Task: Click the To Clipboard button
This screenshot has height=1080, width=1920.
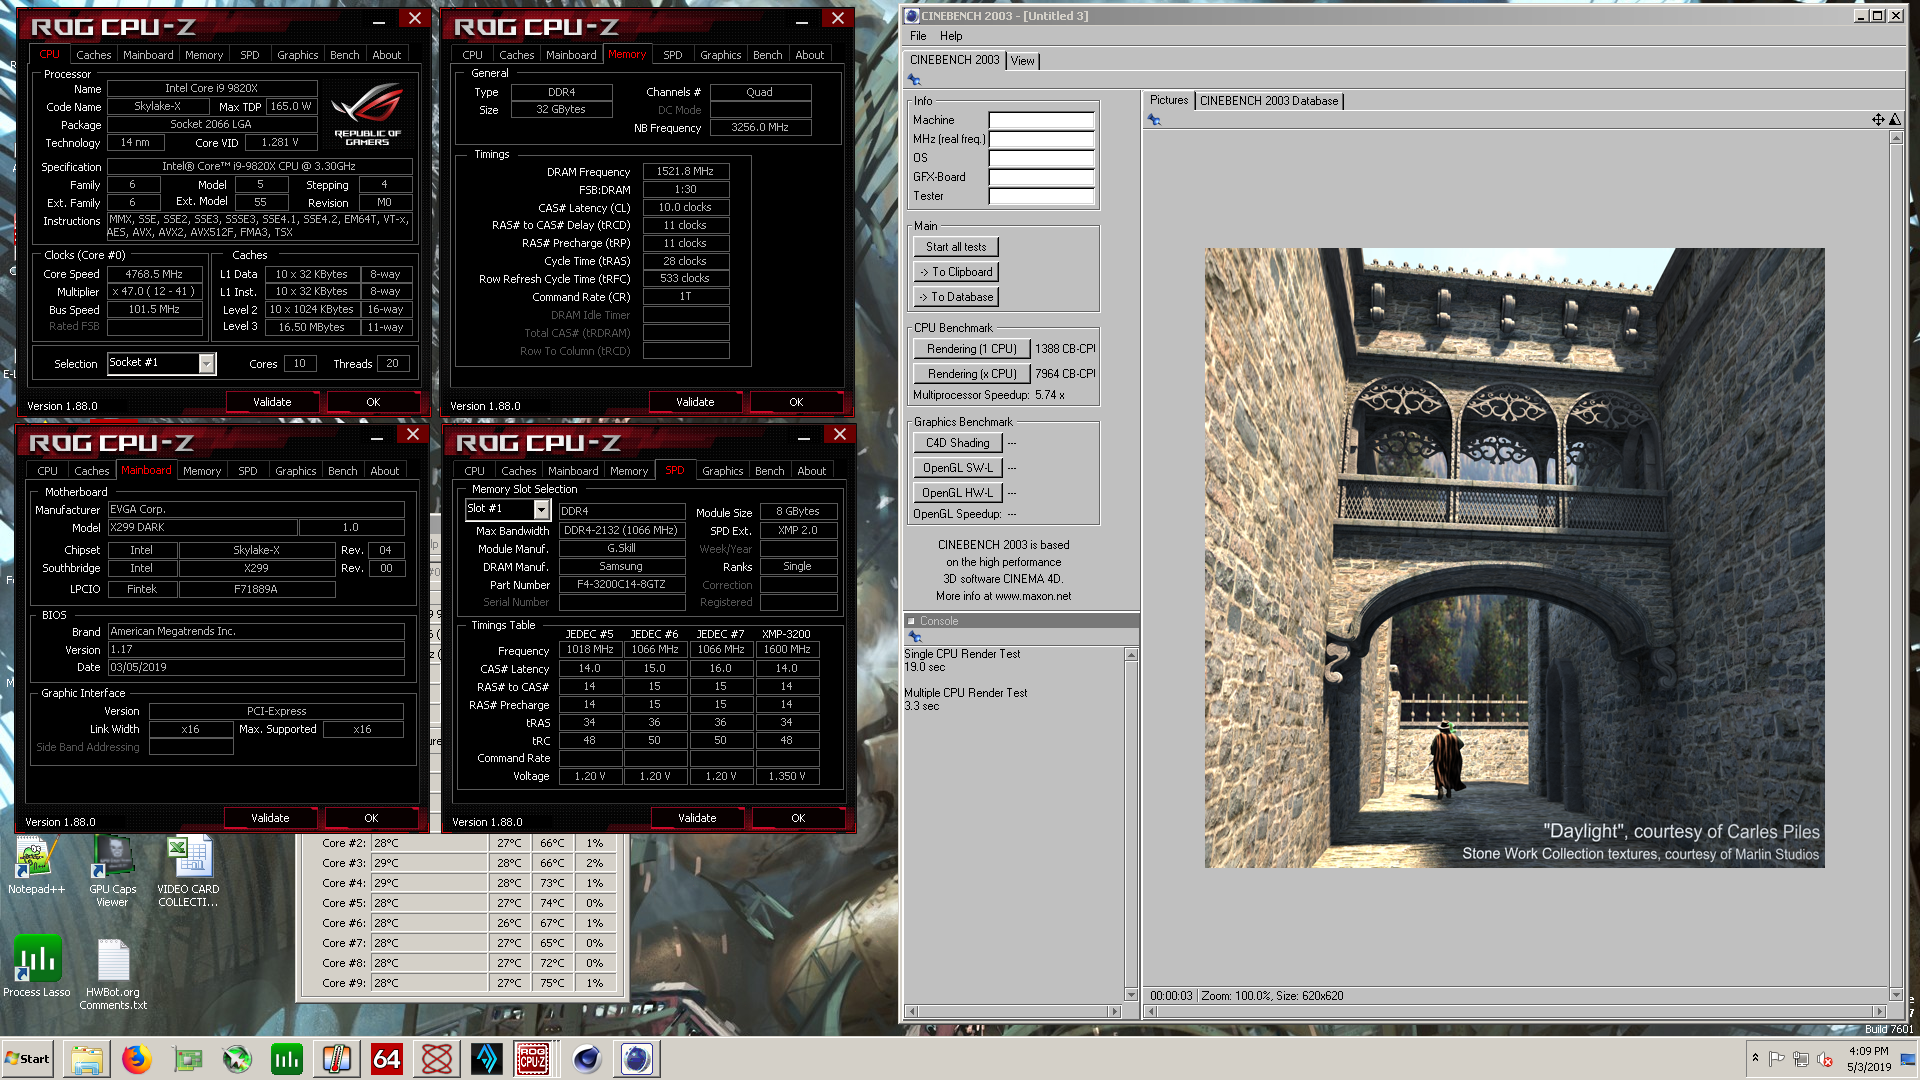Action: pyautogui.click(x=956, y=272)
